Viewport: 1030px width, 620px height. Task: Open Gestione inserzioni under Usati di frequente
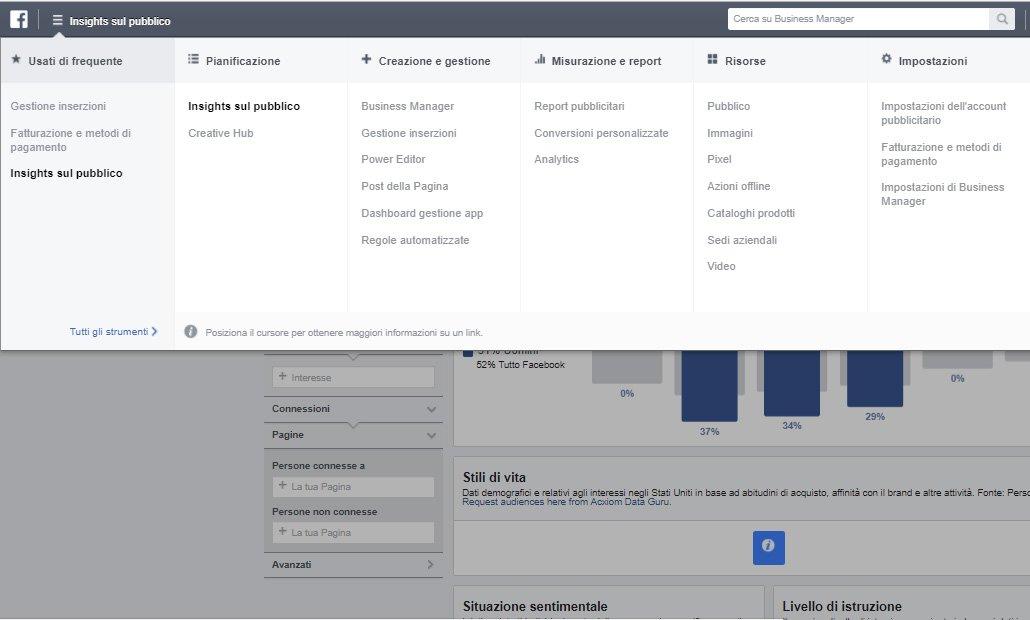58,106
